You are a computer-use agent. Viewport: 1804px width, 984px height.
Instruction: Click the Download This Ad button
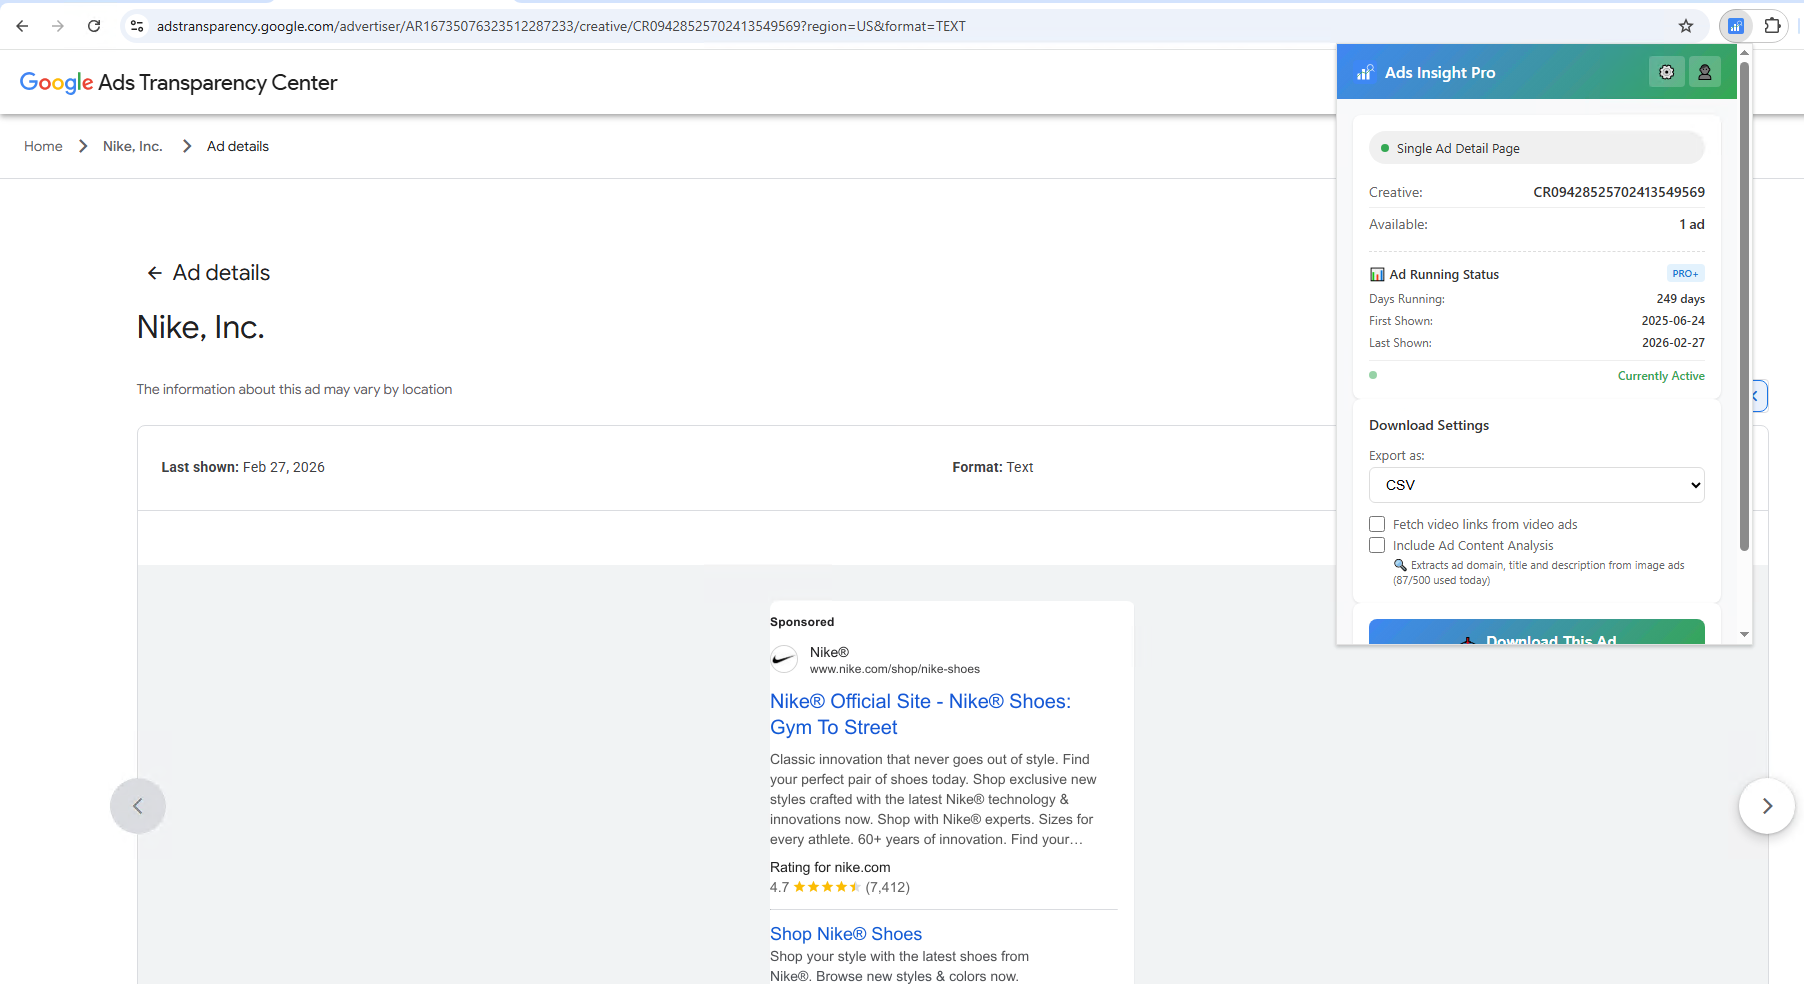(x=1536, y=637)
